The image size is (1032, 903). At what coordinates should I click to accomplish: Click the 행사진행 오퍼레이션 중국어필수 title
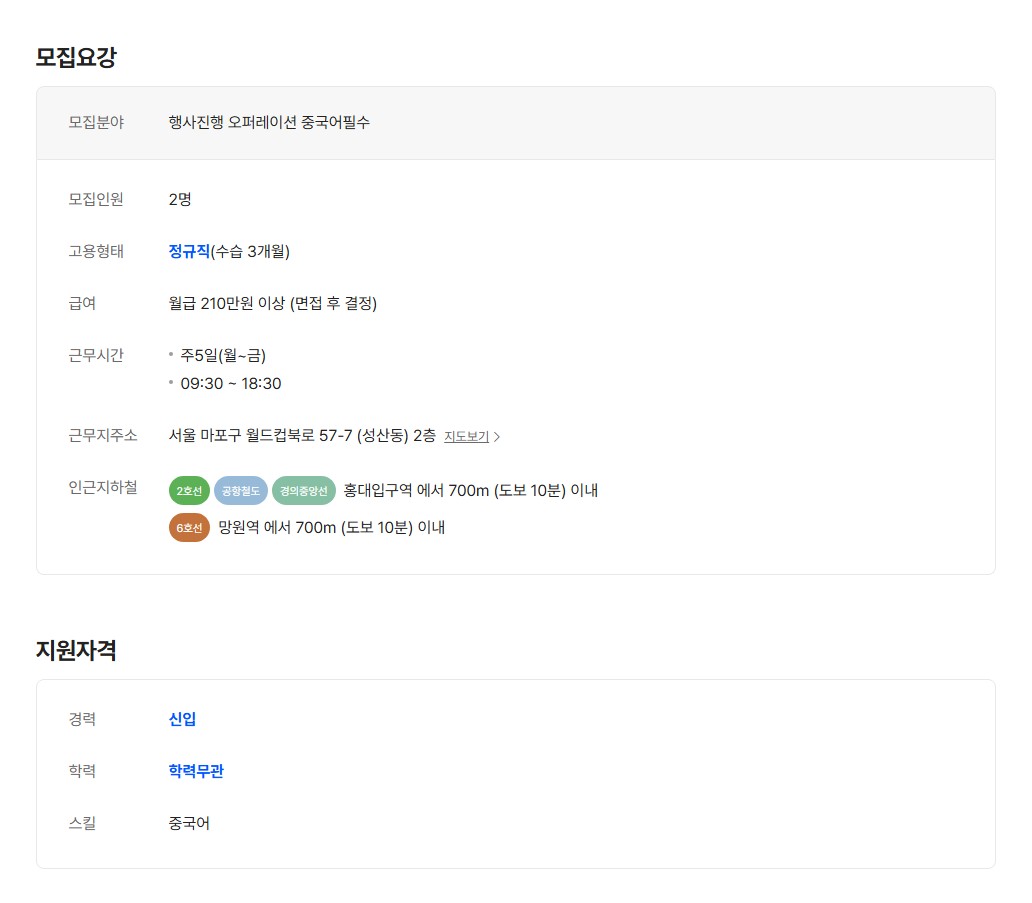coord(269,122)
